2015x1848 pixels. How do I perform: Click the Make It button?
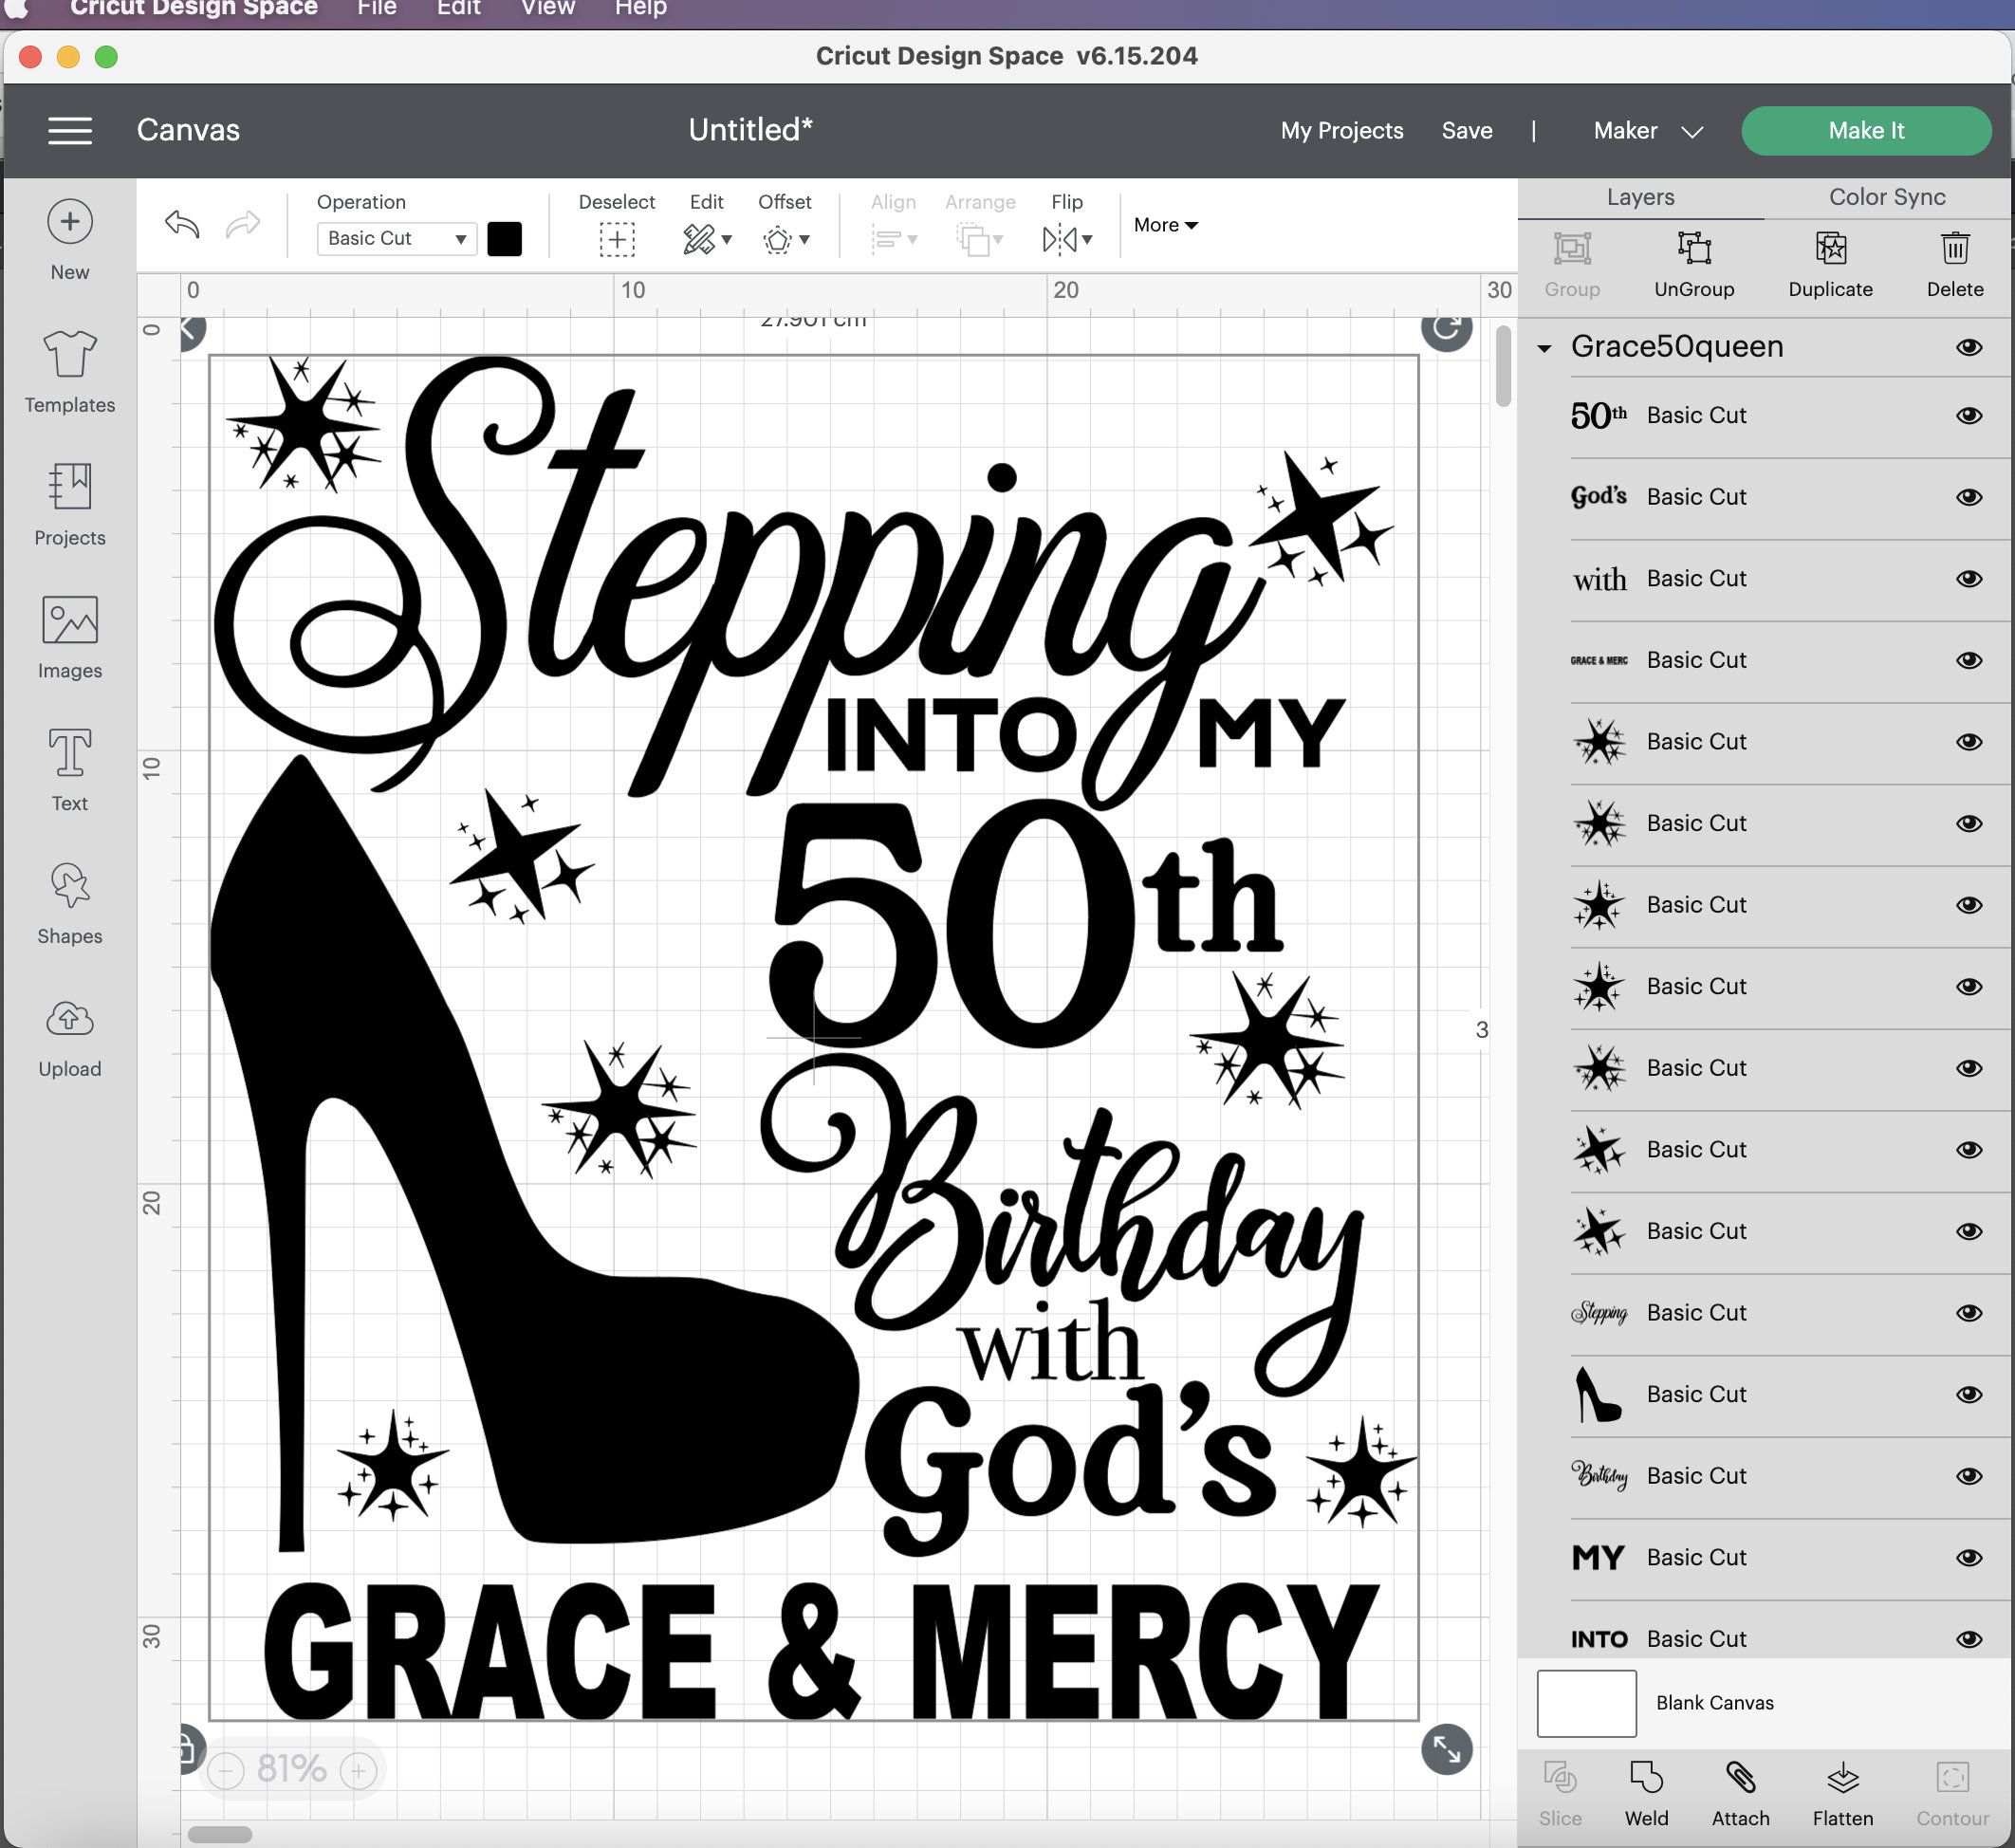coord(1865,130)
